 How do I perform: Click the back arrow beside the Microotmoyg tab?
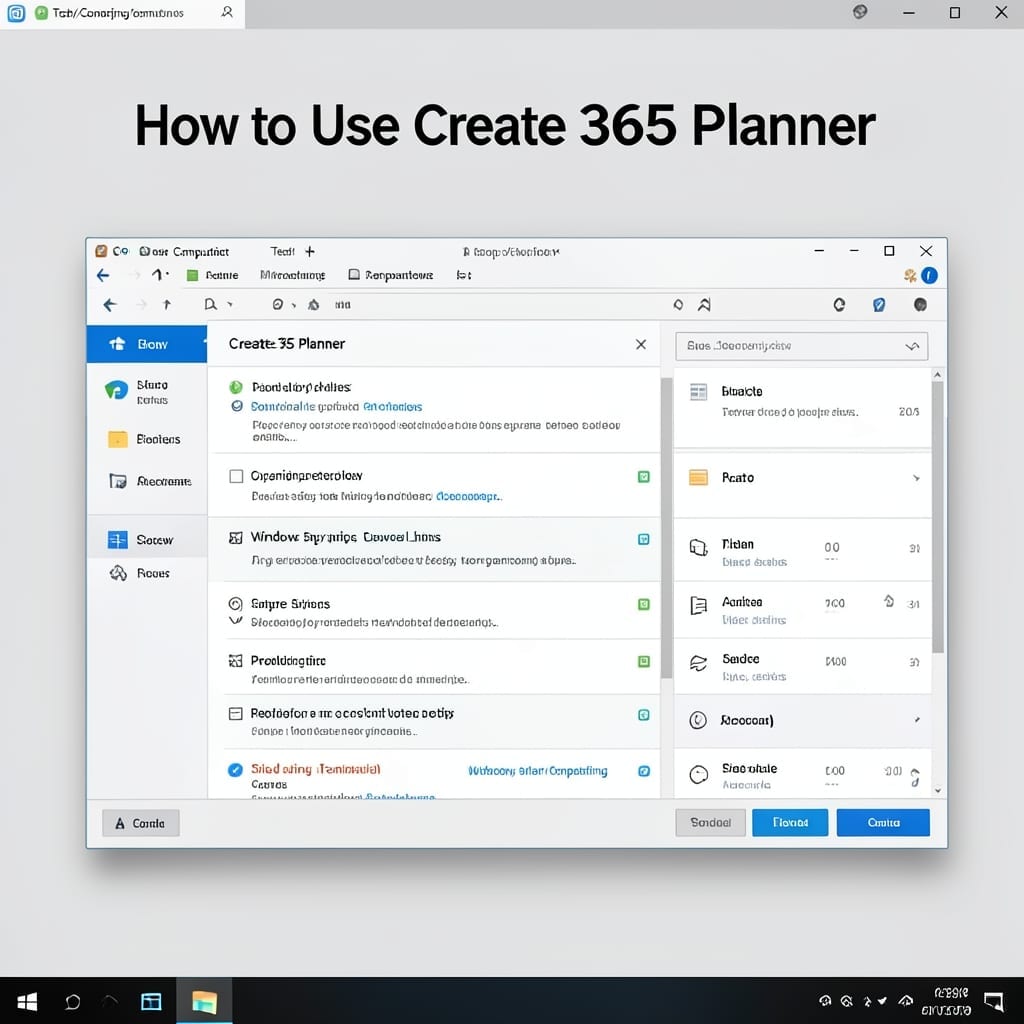click(103, 275)
